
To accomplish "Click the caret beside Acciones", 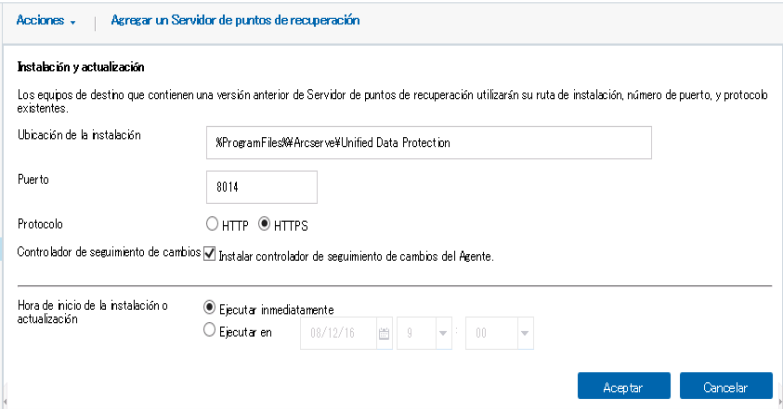I will tap(73, 22).
